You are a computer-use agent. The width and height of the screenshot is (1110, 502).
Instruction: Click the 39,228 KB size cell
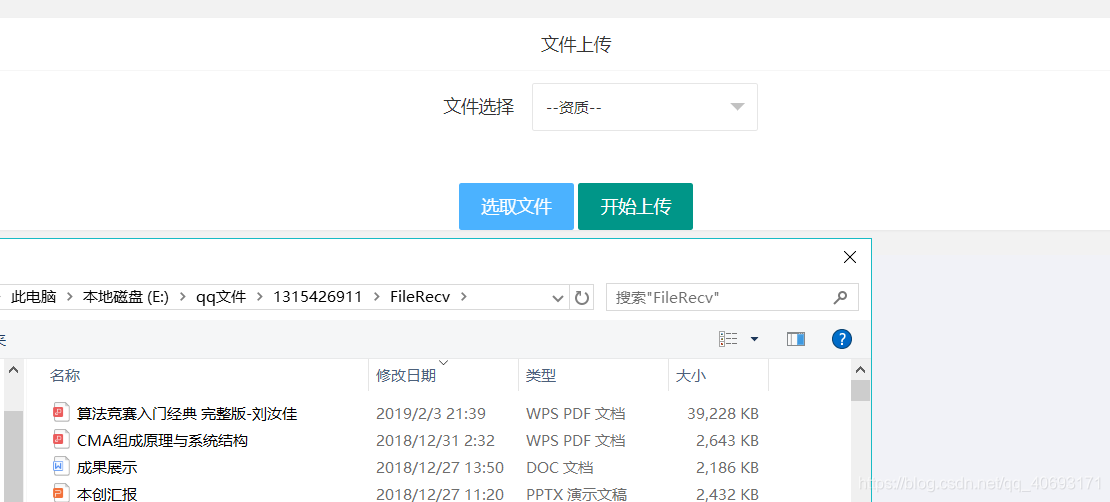(x=723, y=413)
